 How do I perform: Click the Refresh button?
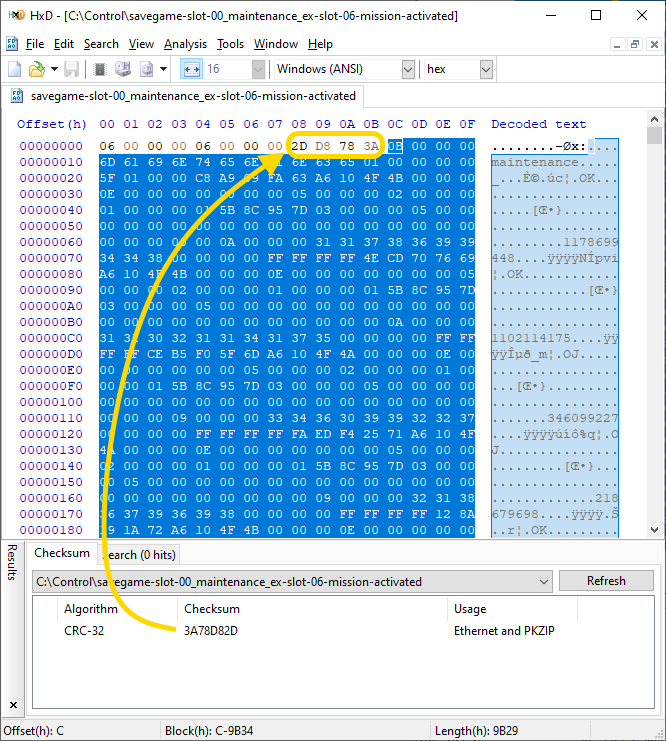point(606,581)
